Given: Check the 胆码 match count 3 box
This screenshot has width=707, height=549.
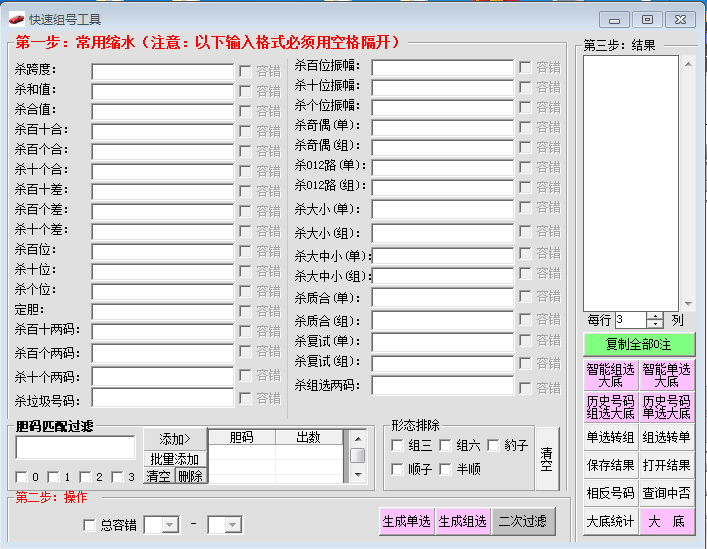Looking at the screenshot, I should pos(117,477).
